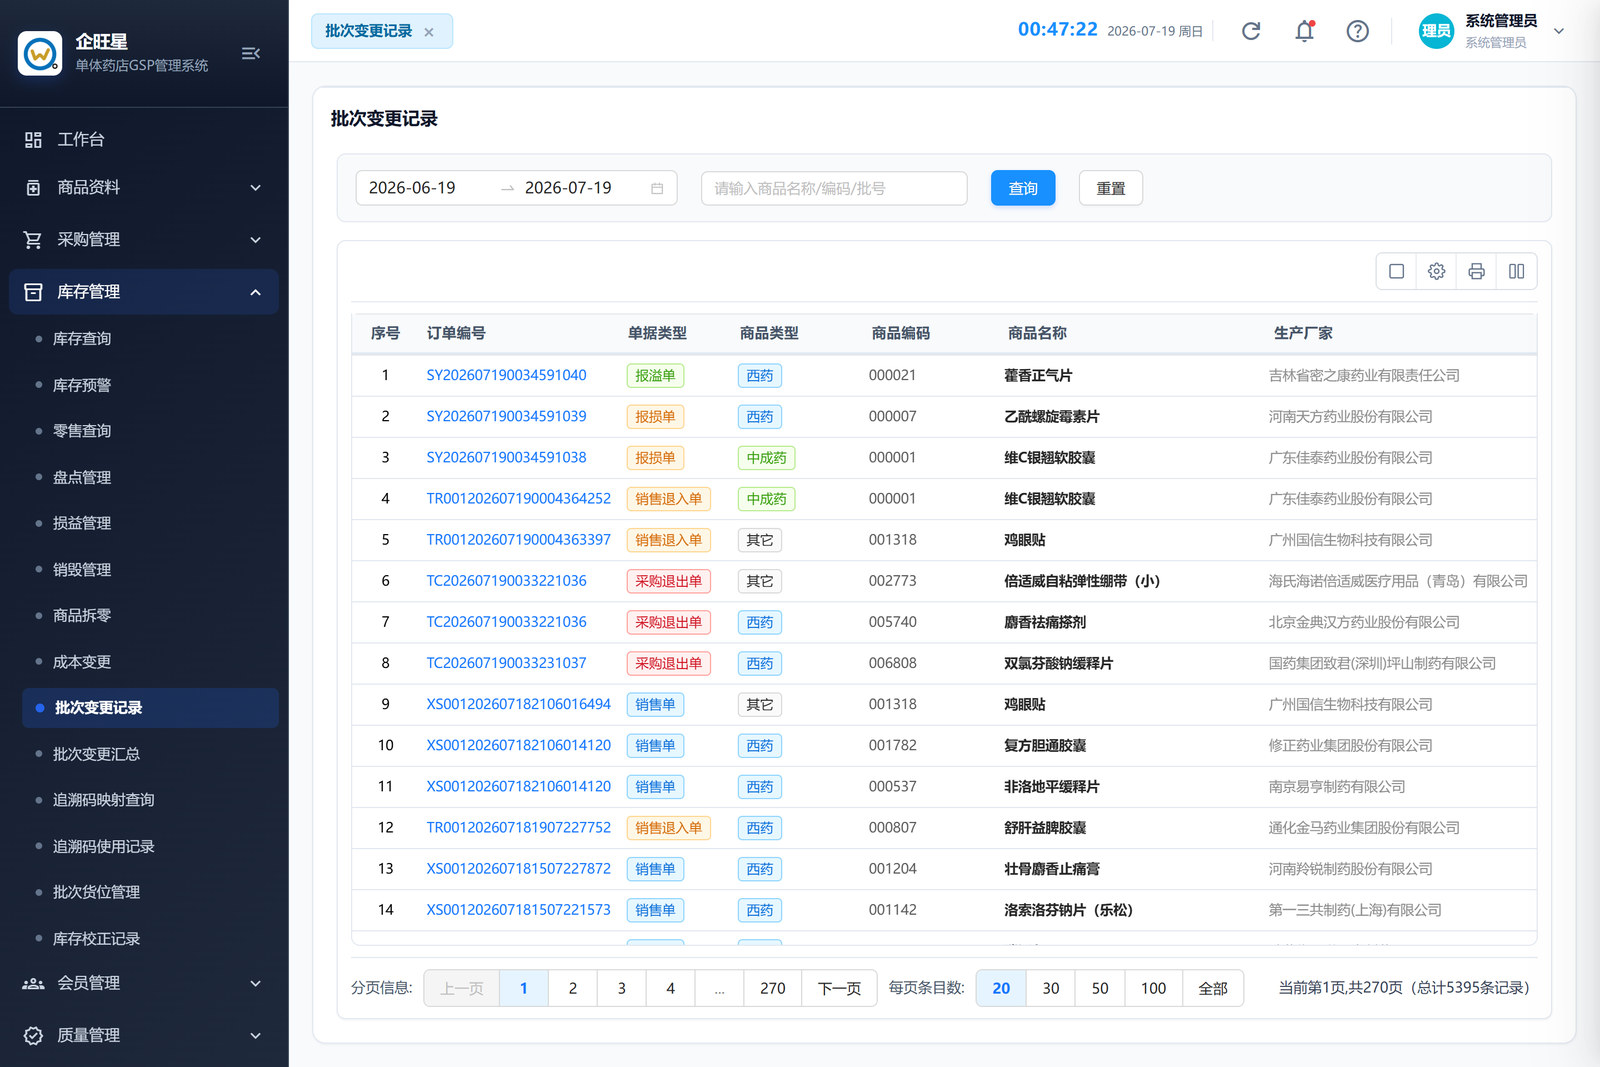This screenshot has width=1600, height=1067.
Task: Show 全部 records per page
Action: click(1213, 988)
